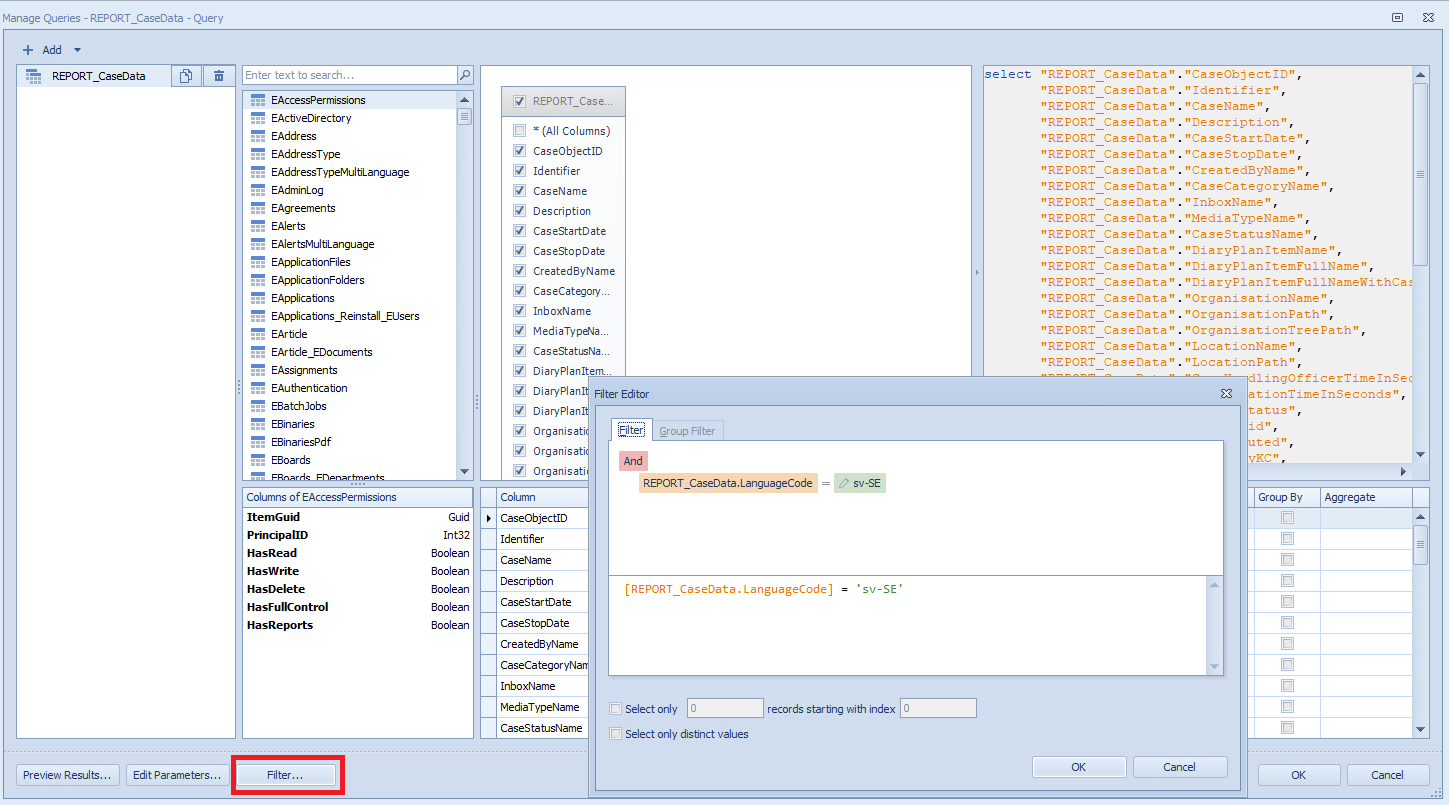Select the EAdminLog table
The image size is (1449, 805).
click(297, 190)
